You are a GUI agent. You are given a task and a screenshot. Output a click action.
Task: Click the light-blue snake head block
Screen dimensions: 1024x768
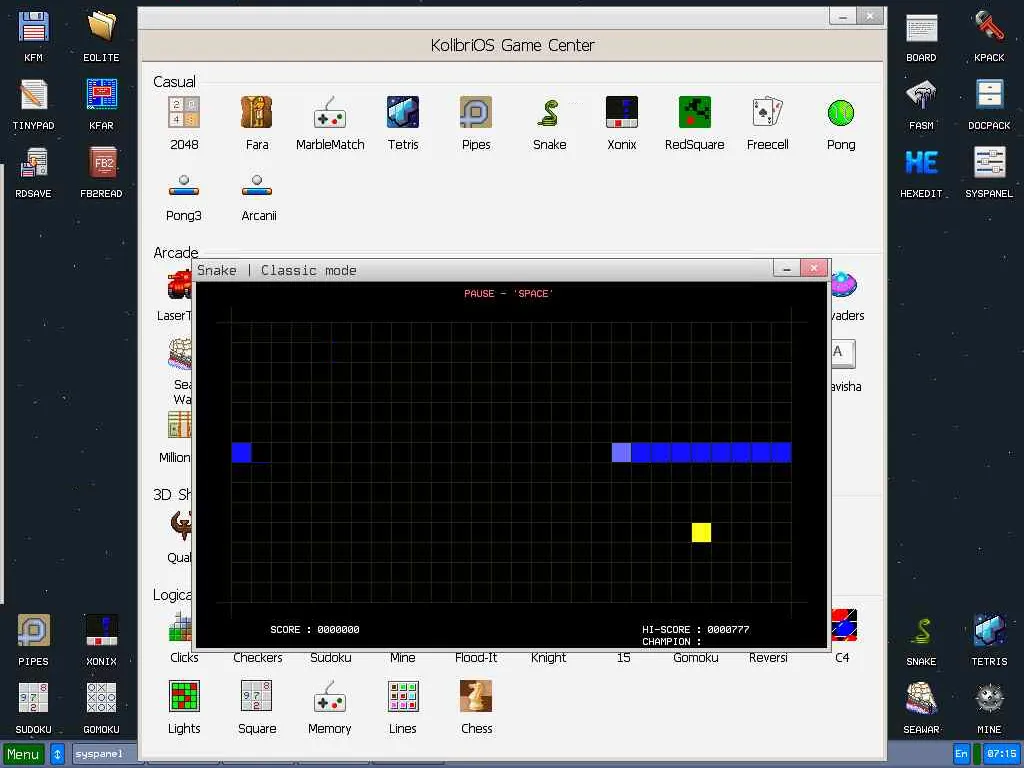[x=621, y=452]
